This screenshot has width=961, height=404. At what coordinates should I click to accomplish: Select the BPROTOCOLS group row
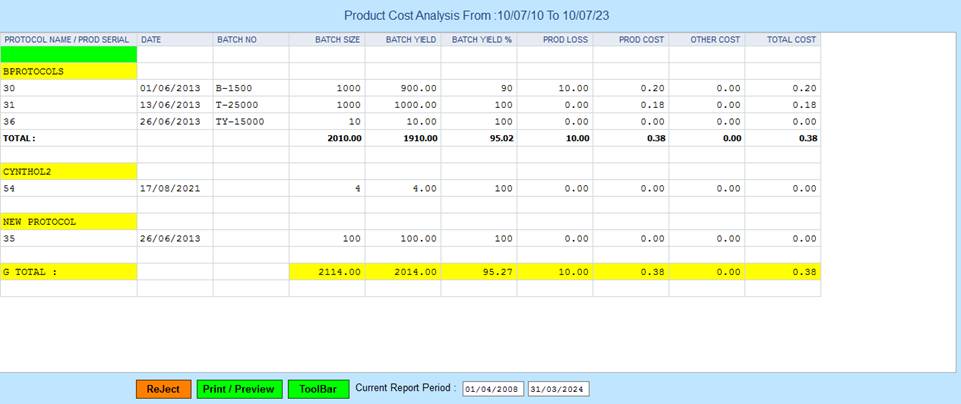[68, 72]
